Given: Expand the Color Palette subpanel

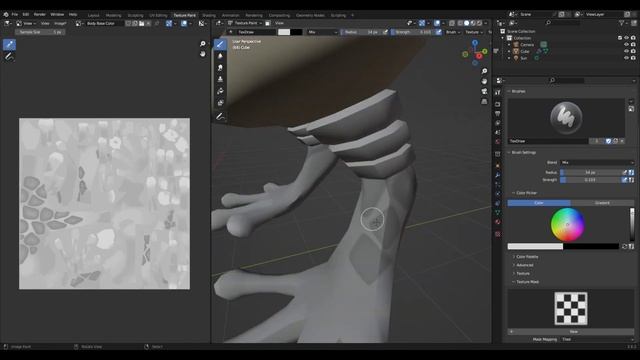Looking at the screenshot, I should click(526, 257).
